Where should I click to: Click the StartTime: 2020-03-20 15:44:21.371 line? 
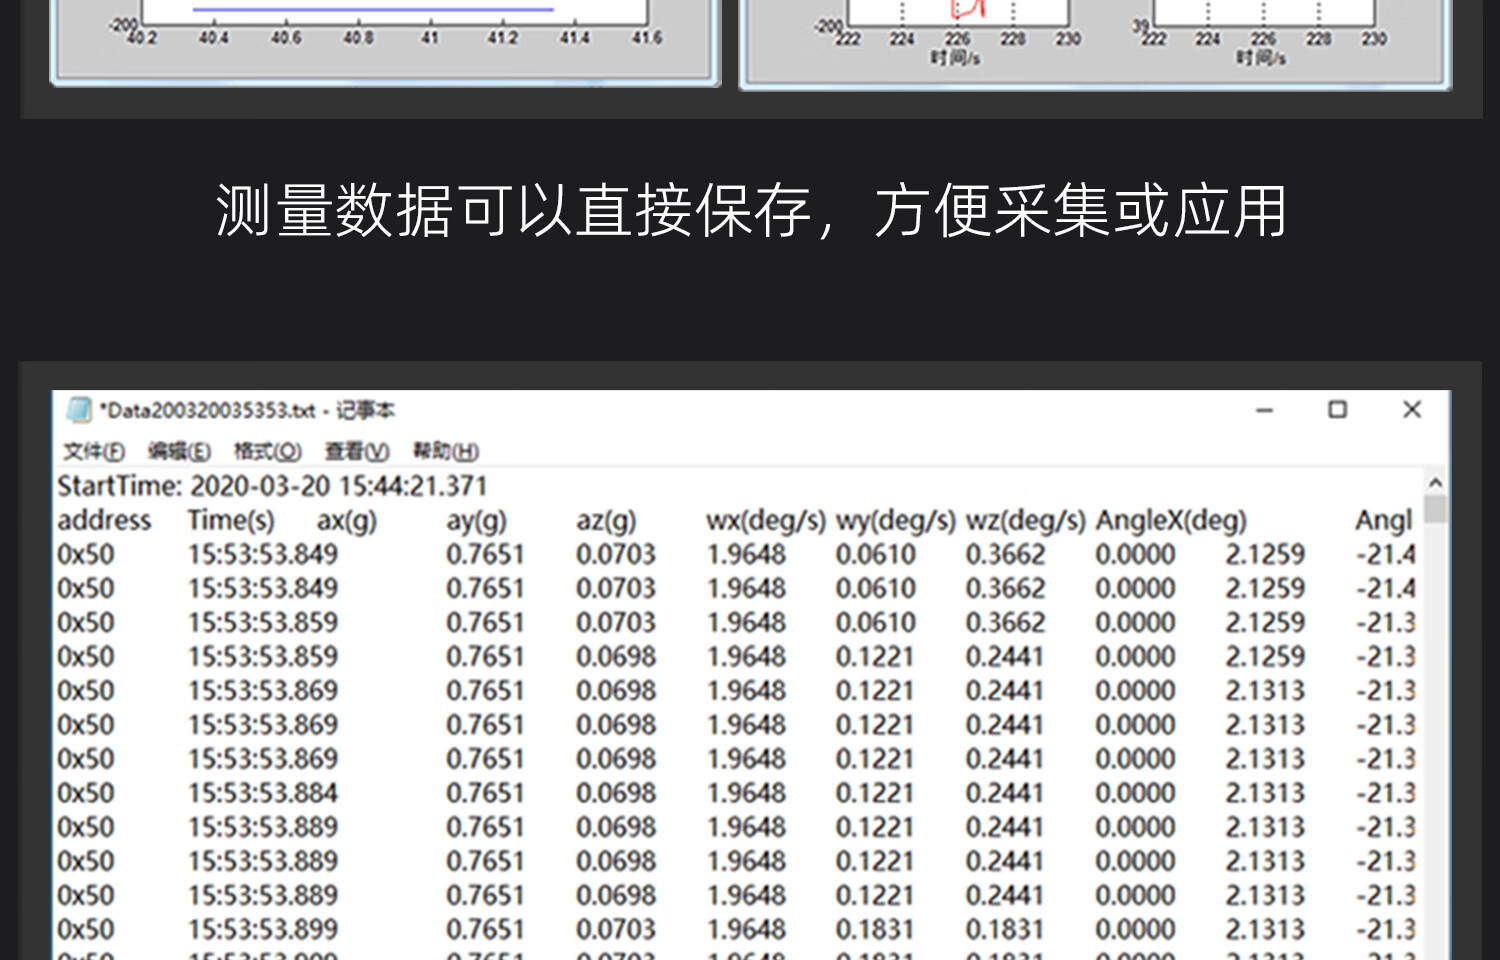[x=272, y=486]
